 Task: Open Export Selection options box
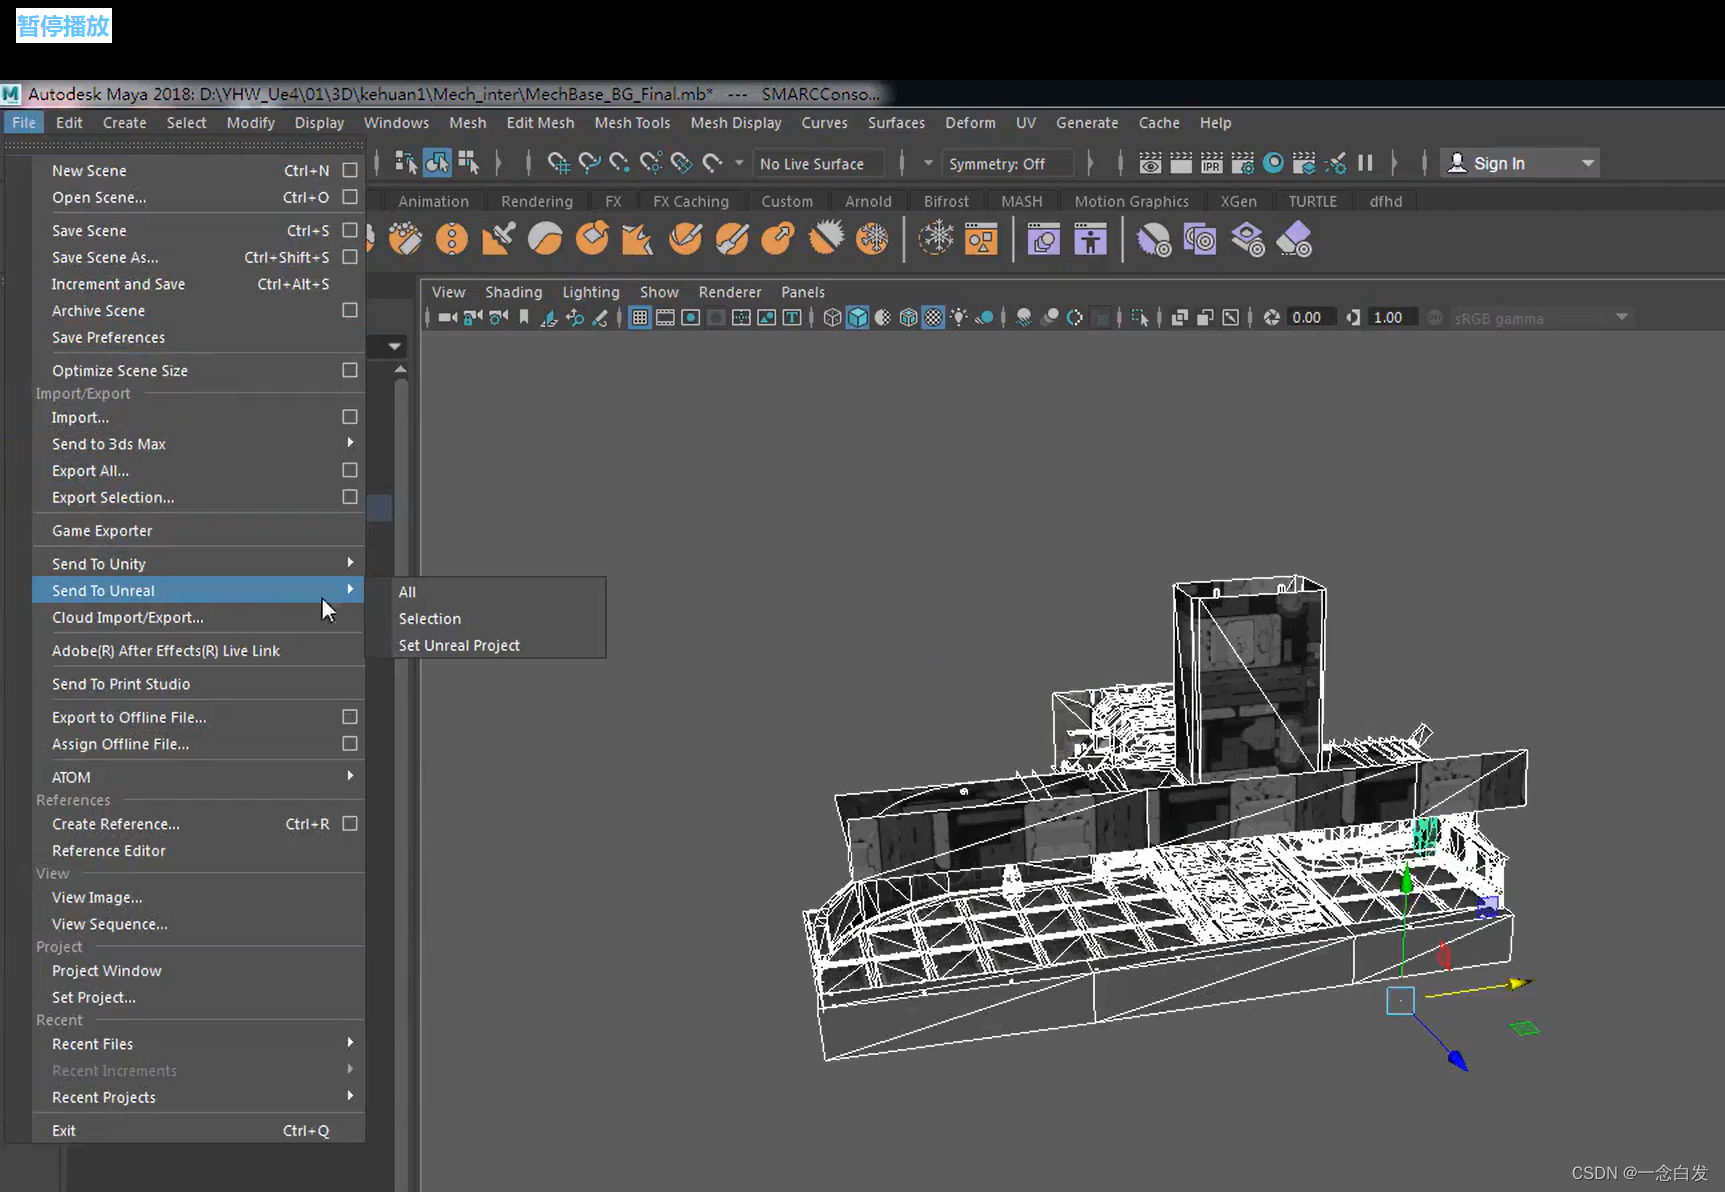350,497
